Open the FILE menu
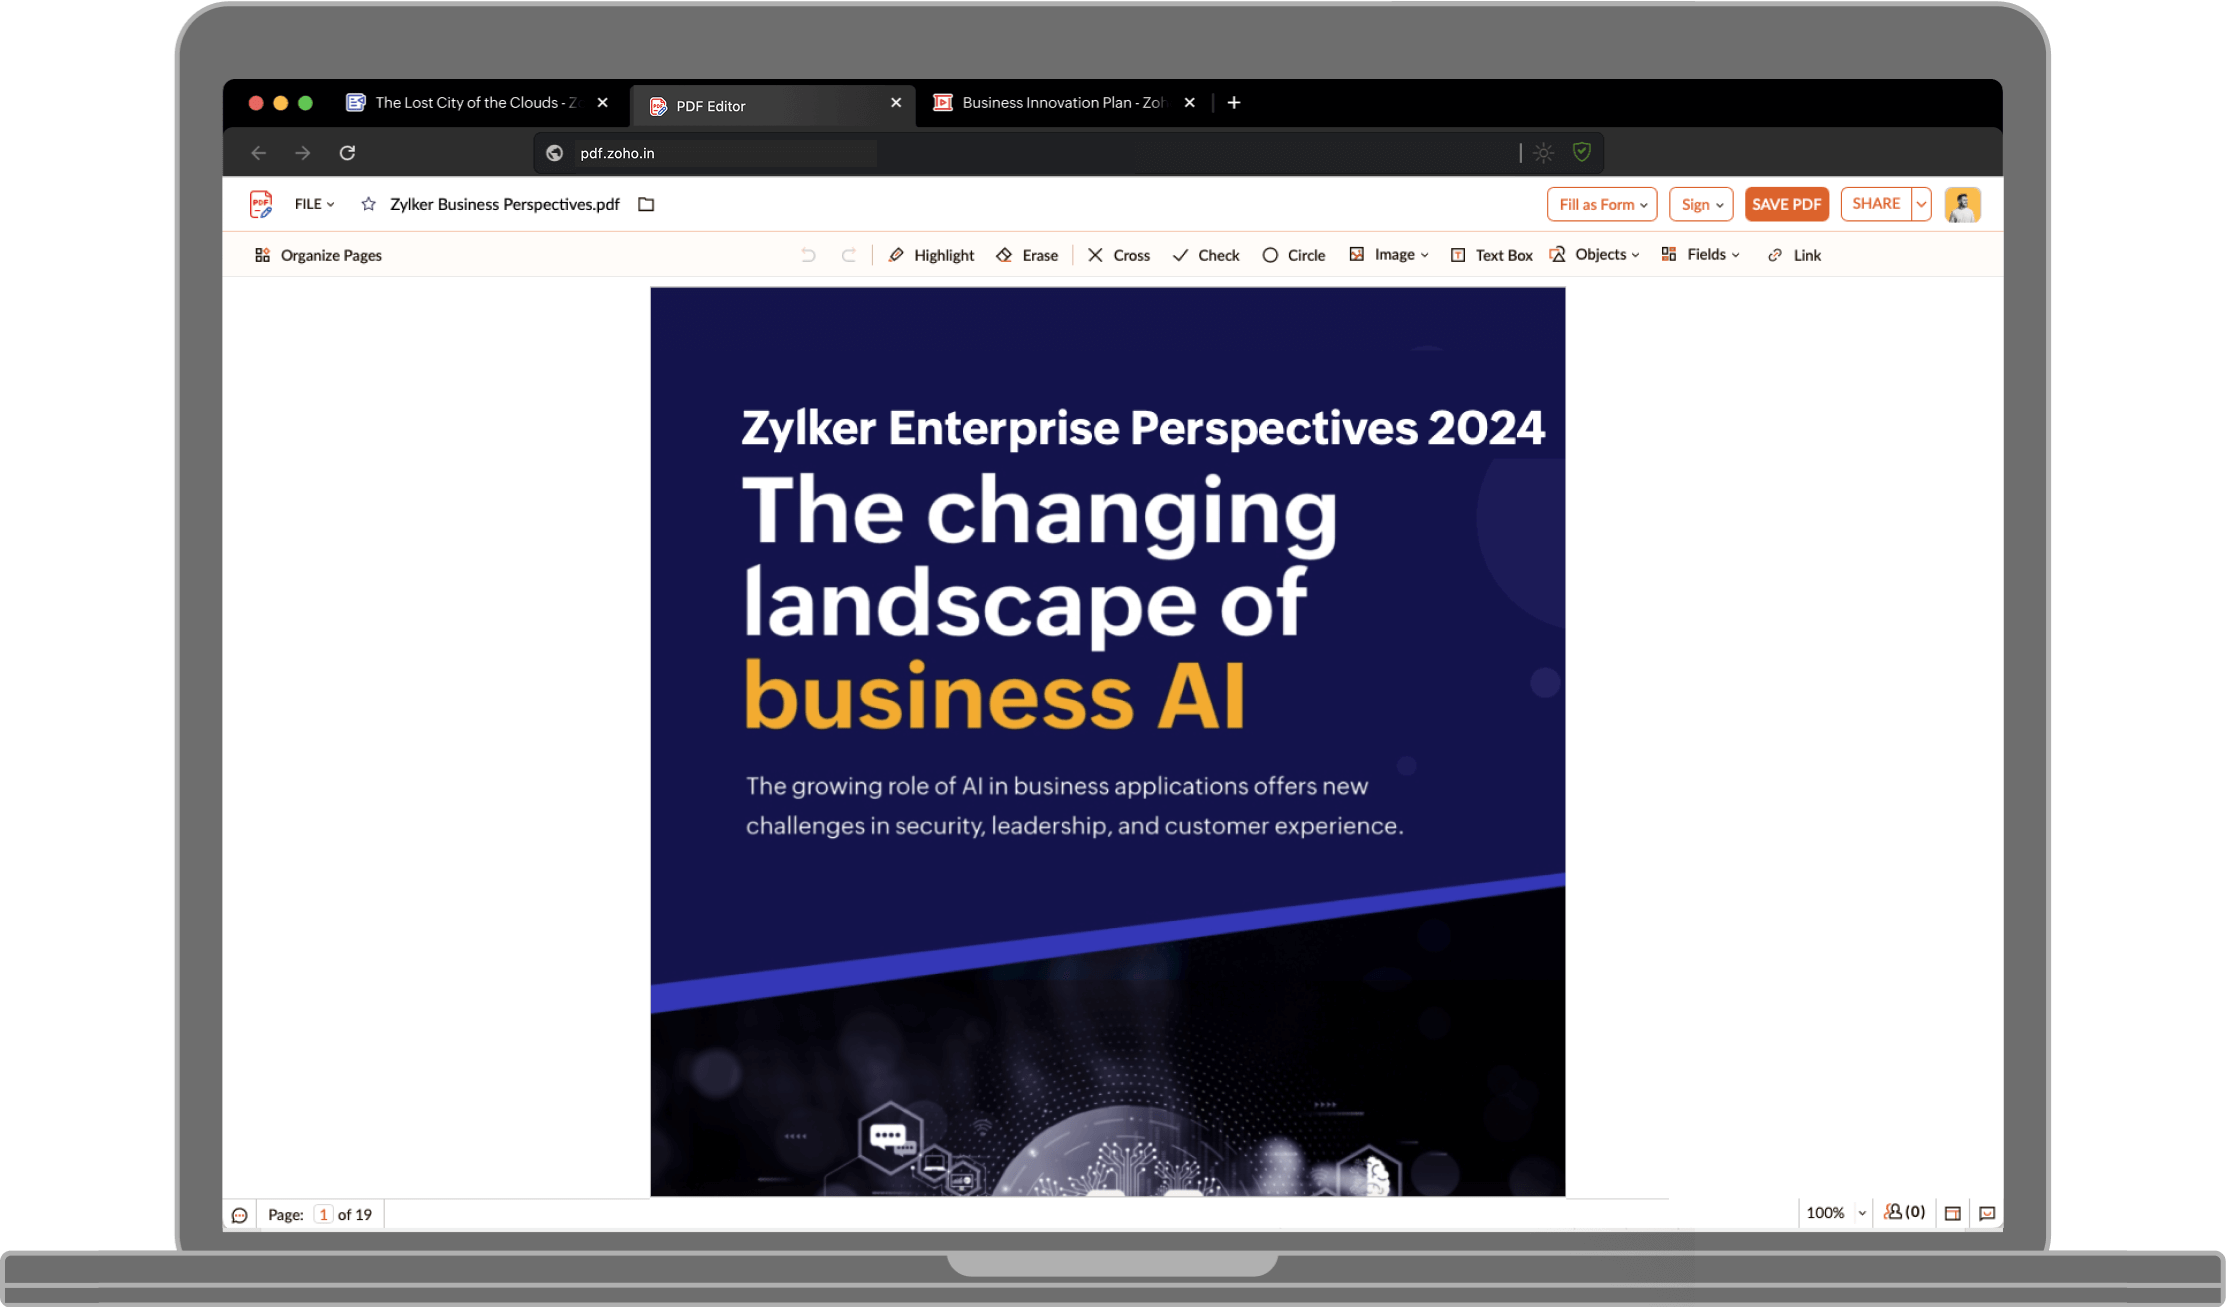The height and width of the screenshot is (1307, 2226). 314,204
